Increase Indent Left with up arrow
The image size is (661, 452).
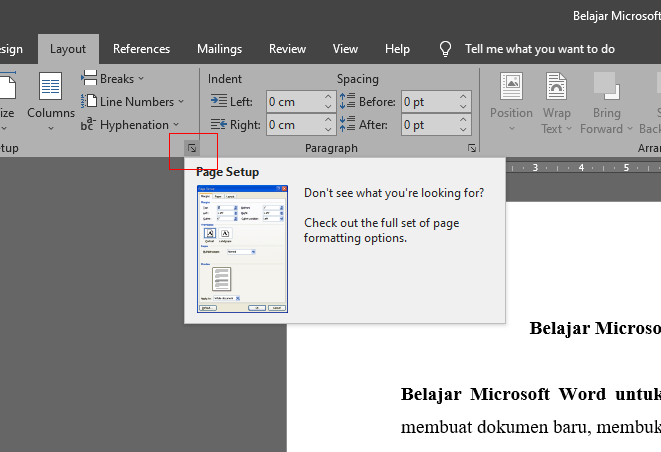pyautogui.click(x=328, y=97)
